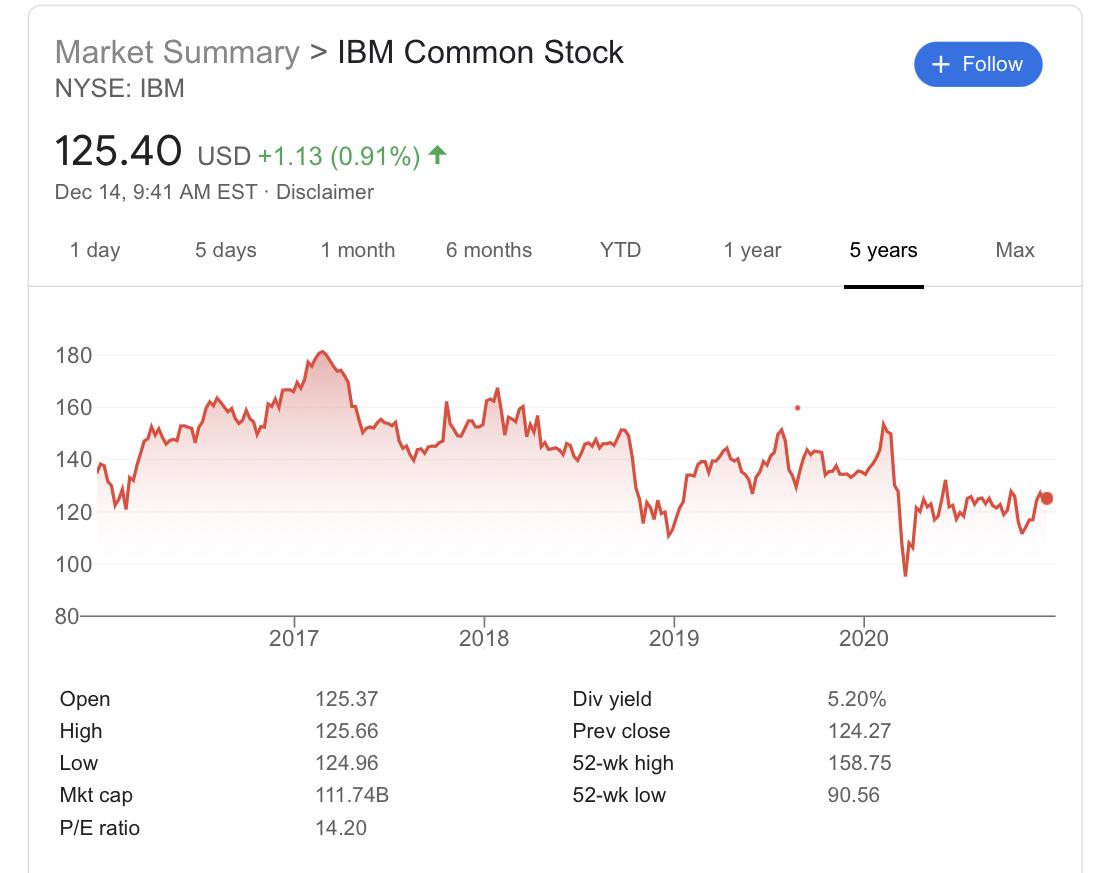Click the blue Follow button
1111x873 pixels.
978,65
